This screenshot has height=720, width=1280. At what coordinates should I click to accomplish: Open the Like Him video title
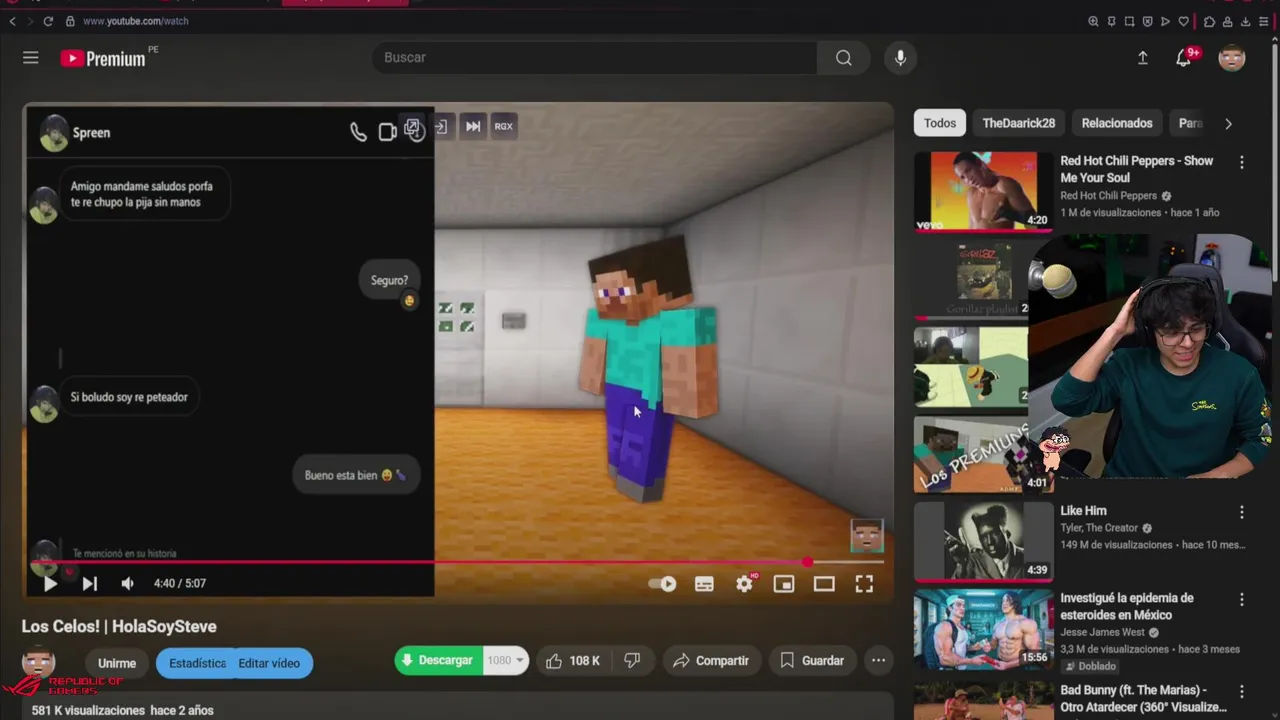click(1083, 511)
